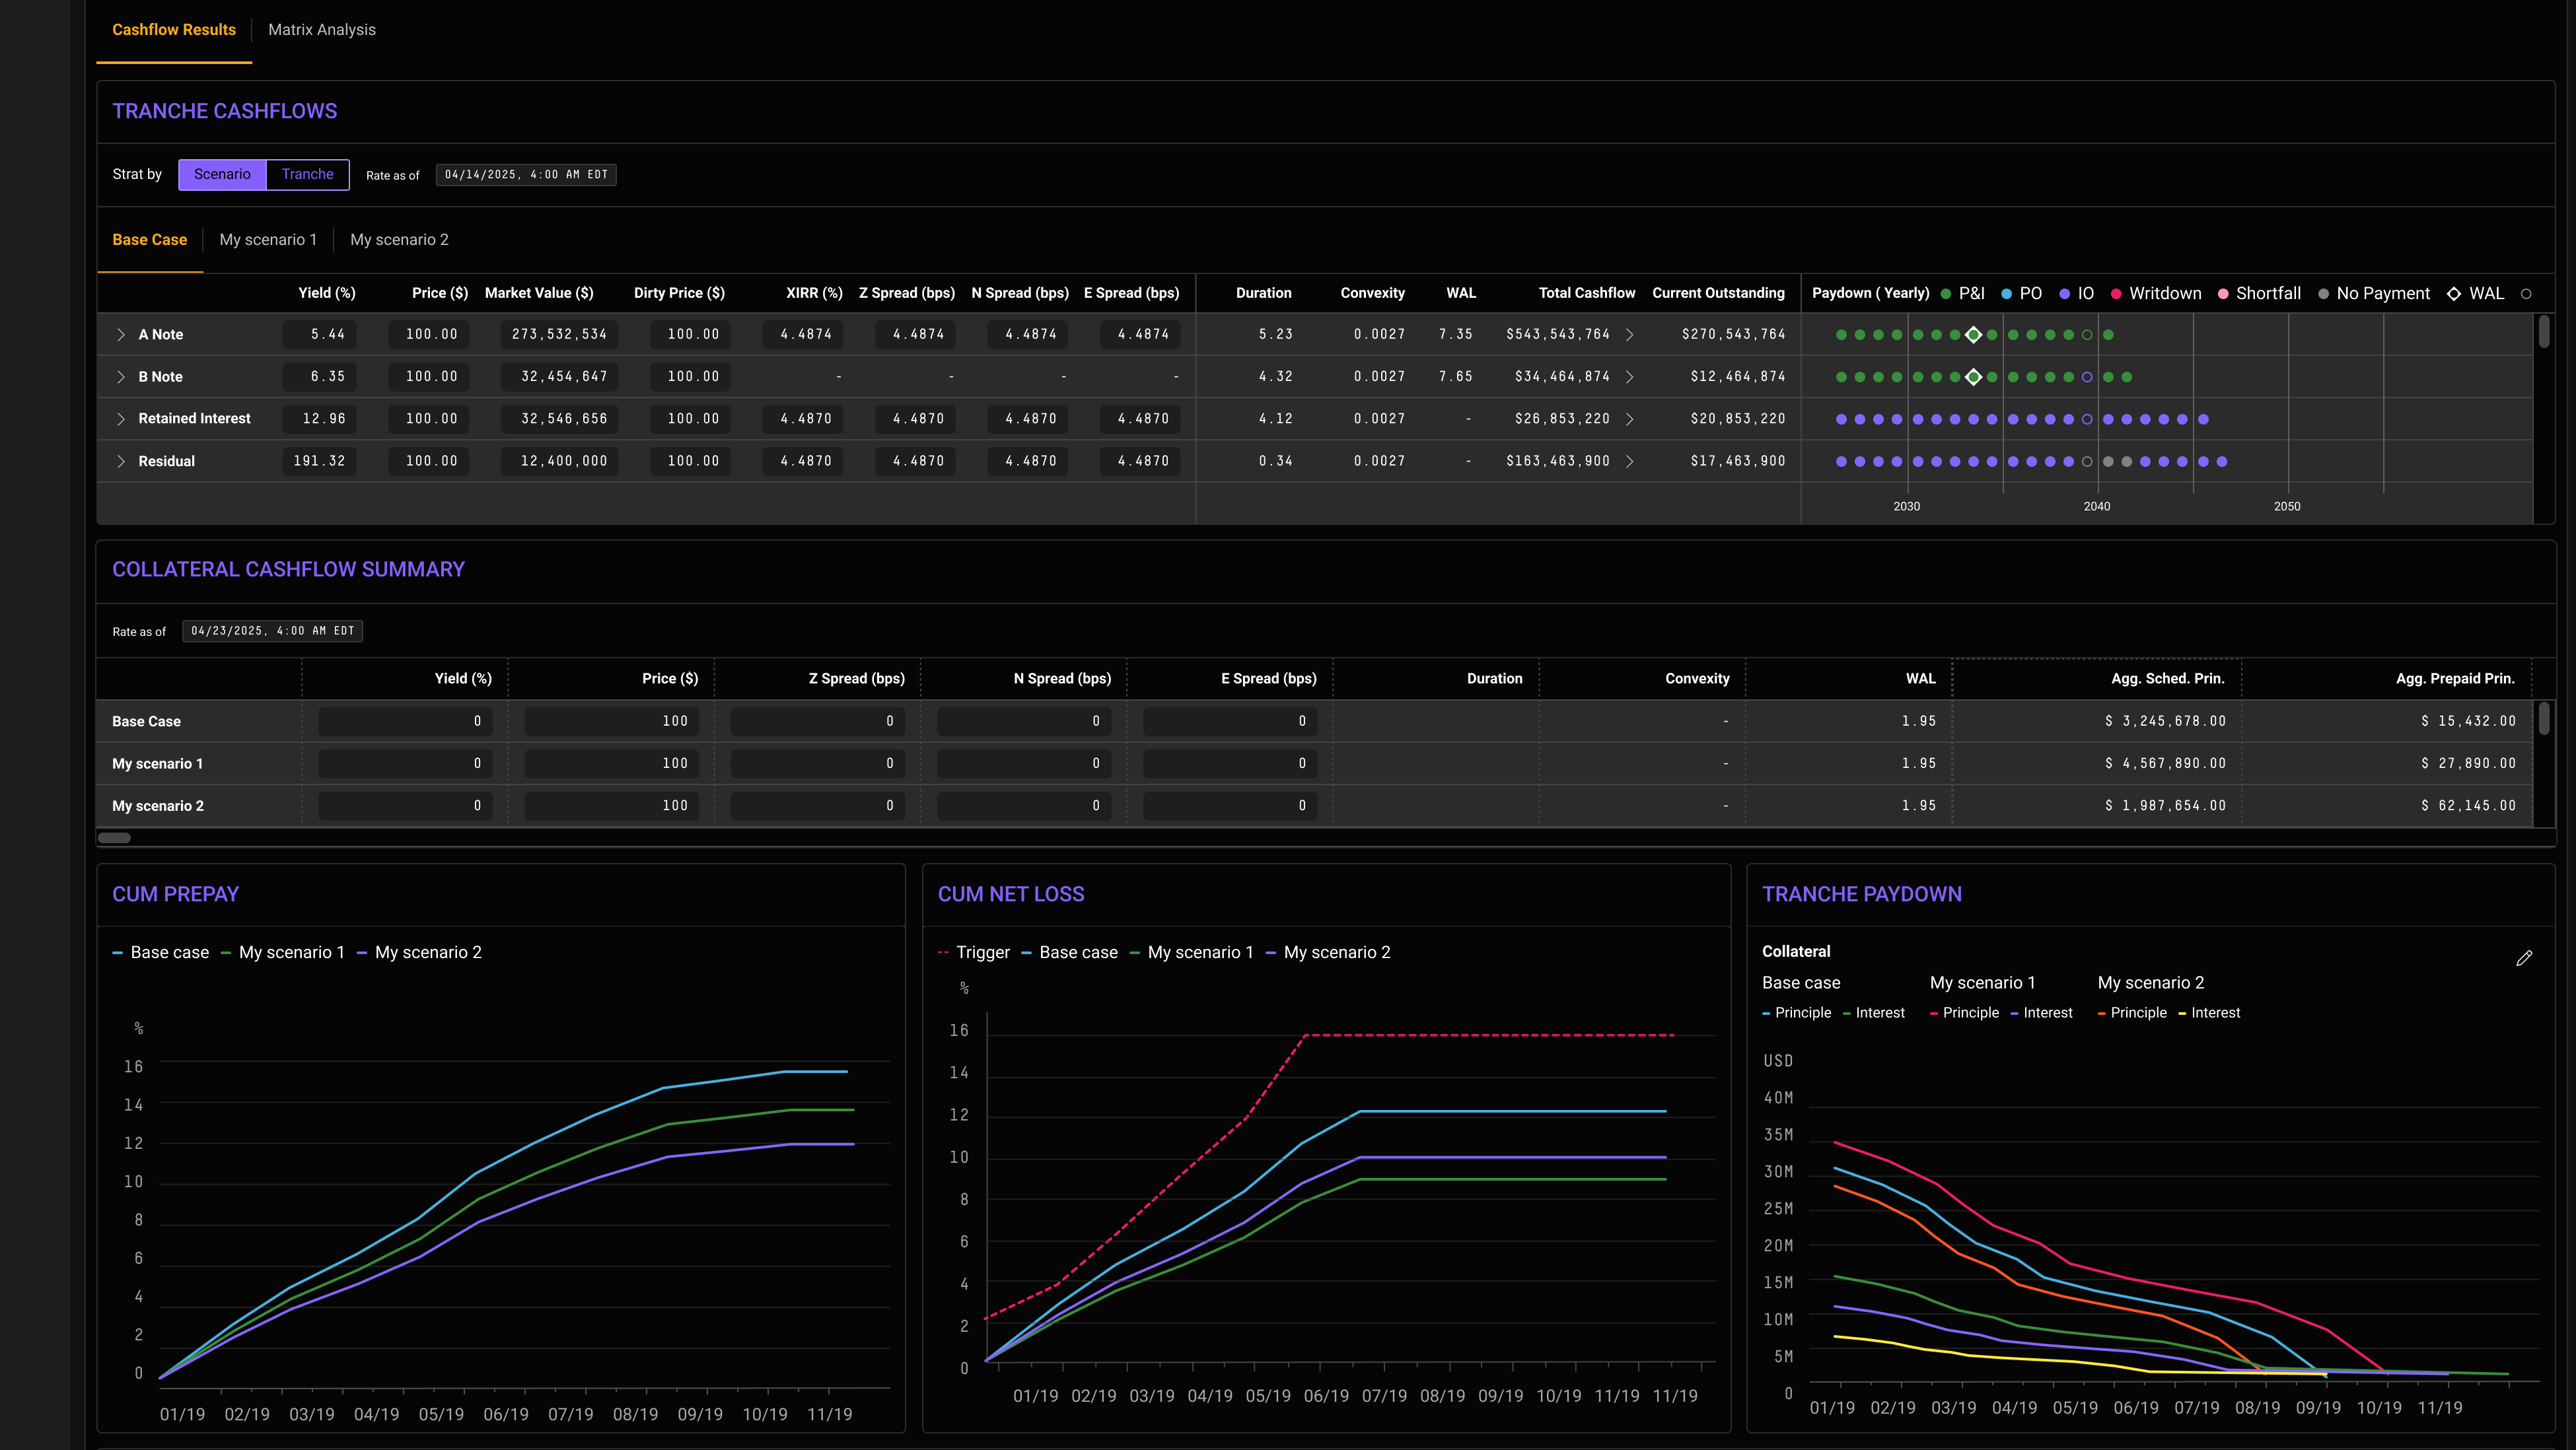The height and width of the screenshot is (1450, 2576).
Task: Open the tranche Rate as of date field
Action: point(526,175)
